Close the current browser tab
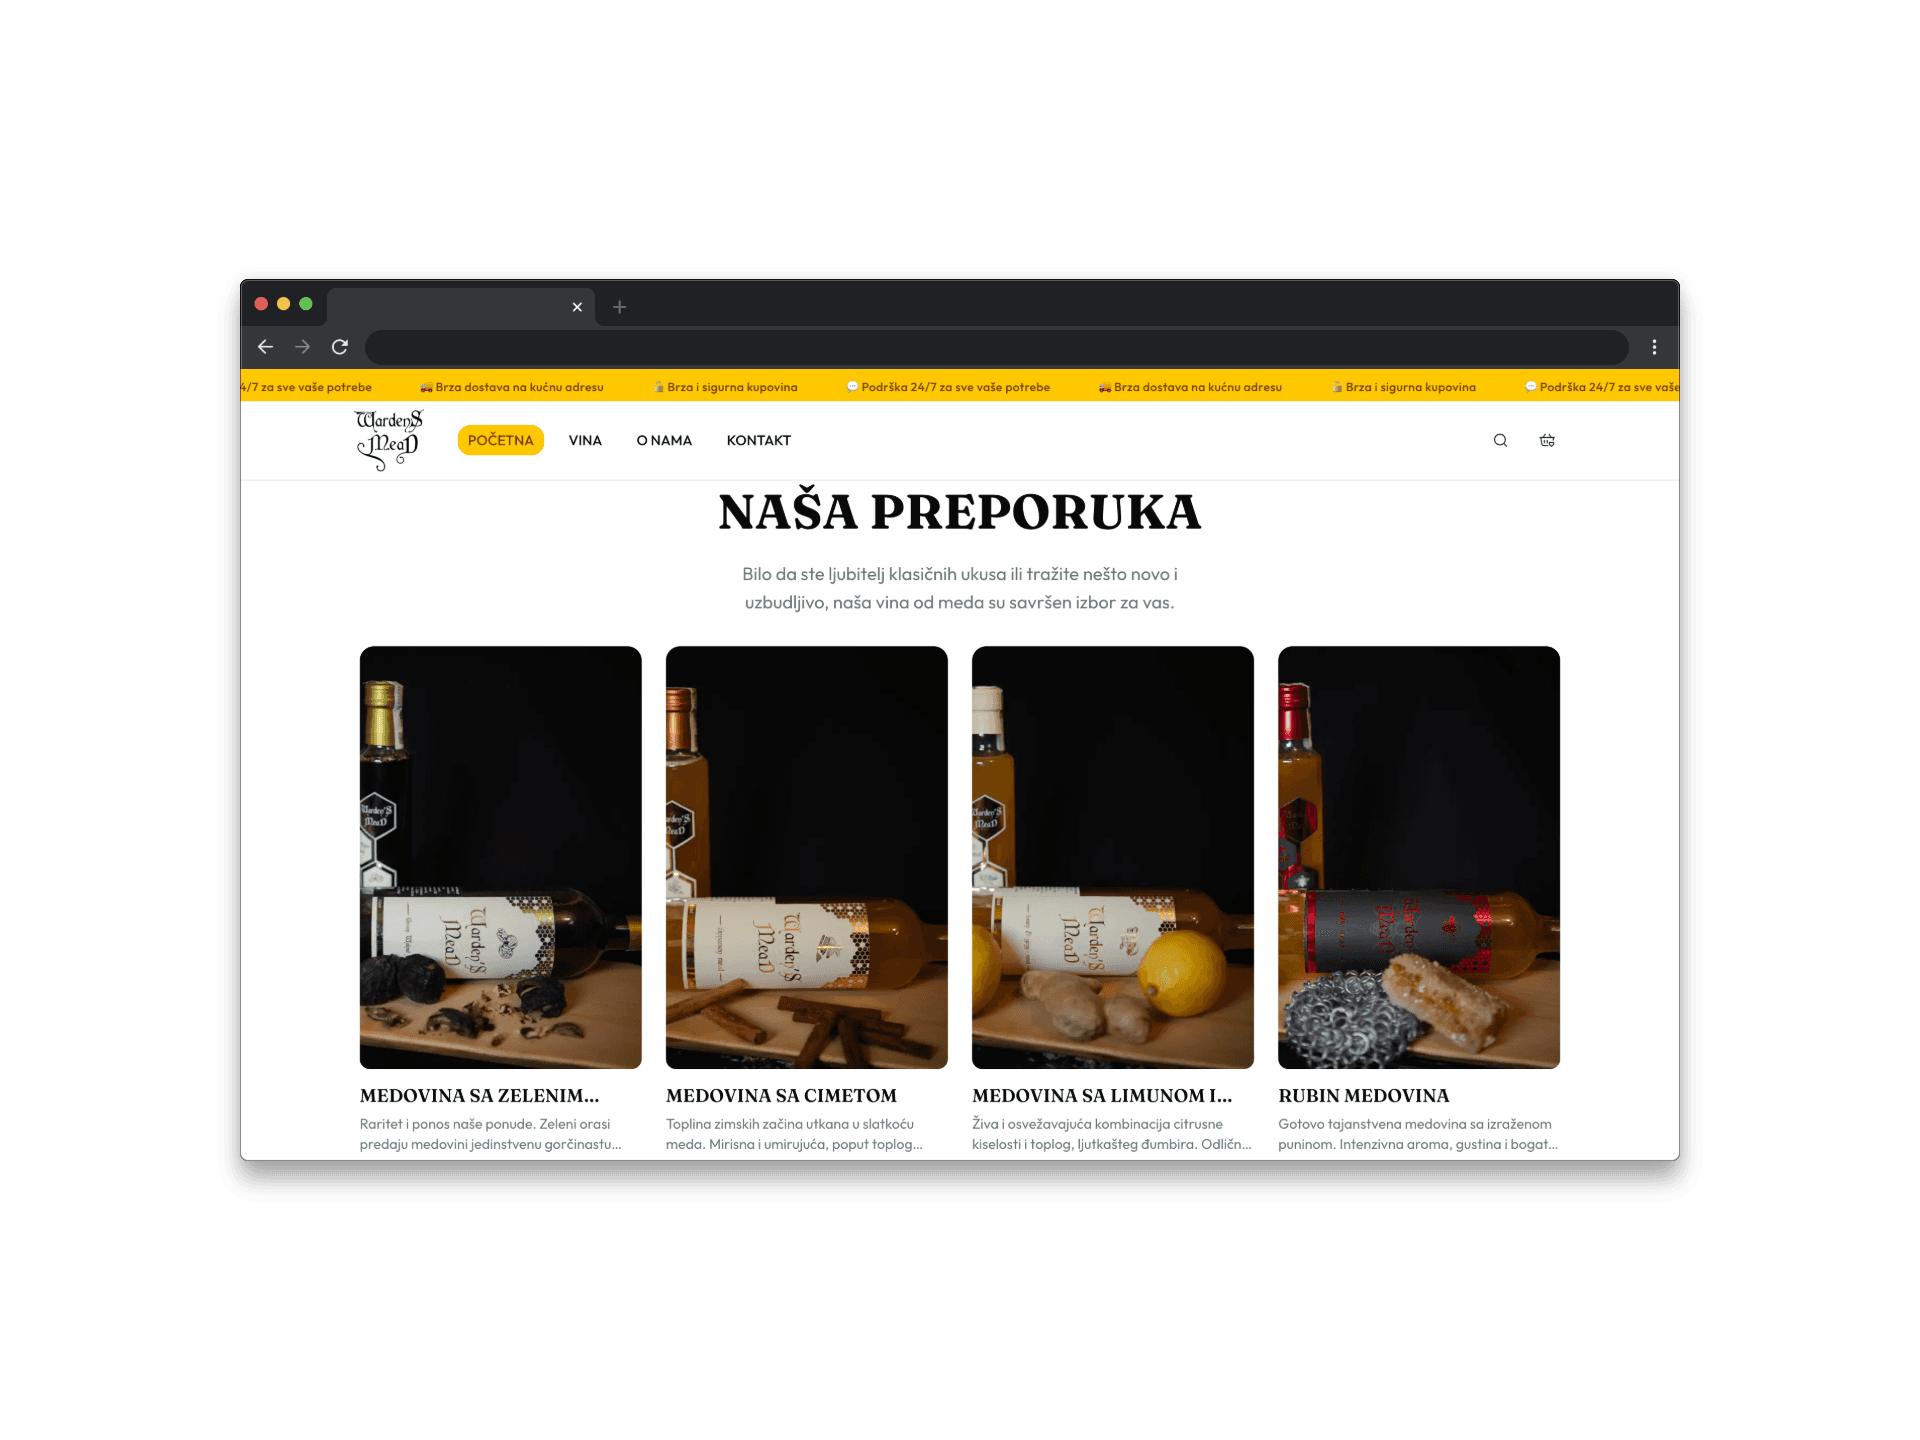The width and height of the screenshot is (1920, 1440). (x=577, y=307)
